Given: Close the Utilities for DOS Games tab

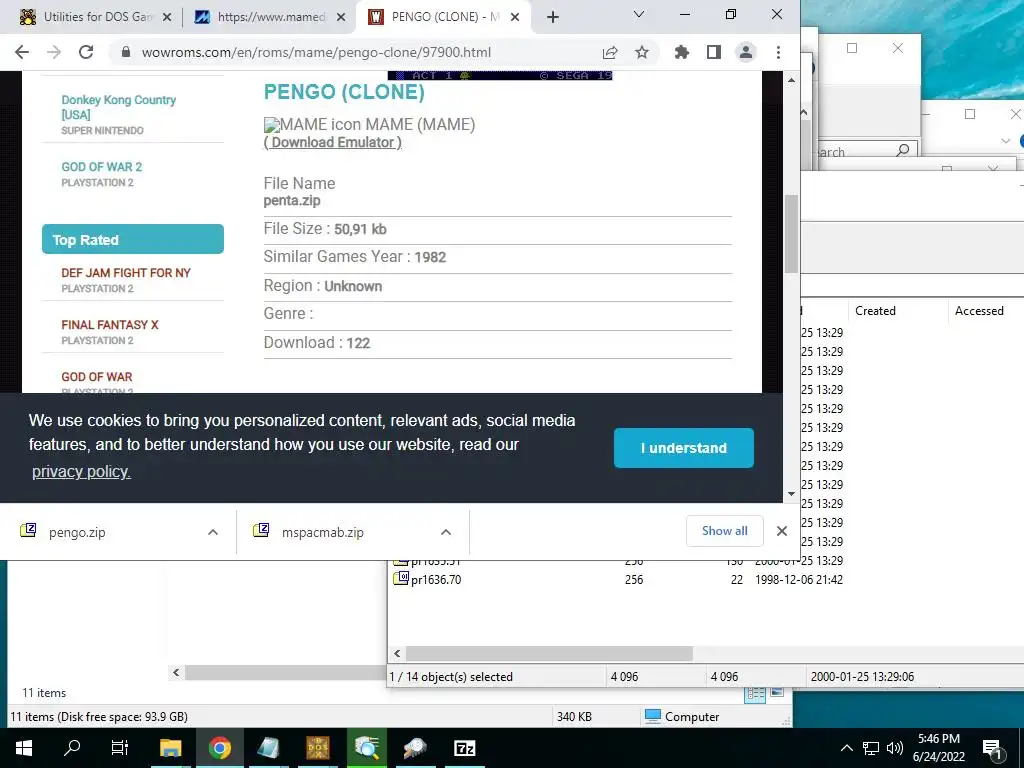Looking at the screenshot, I should pyautogui.click(x=167, y=17).
